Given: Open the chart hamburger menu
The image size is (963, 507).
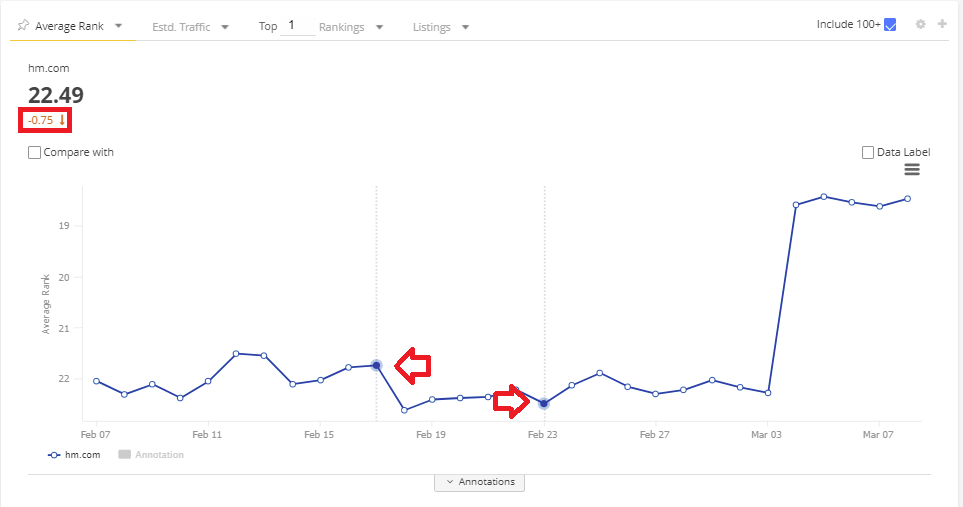Looking at the screenshot, I should pyautogui.click(x=911, y=170).
